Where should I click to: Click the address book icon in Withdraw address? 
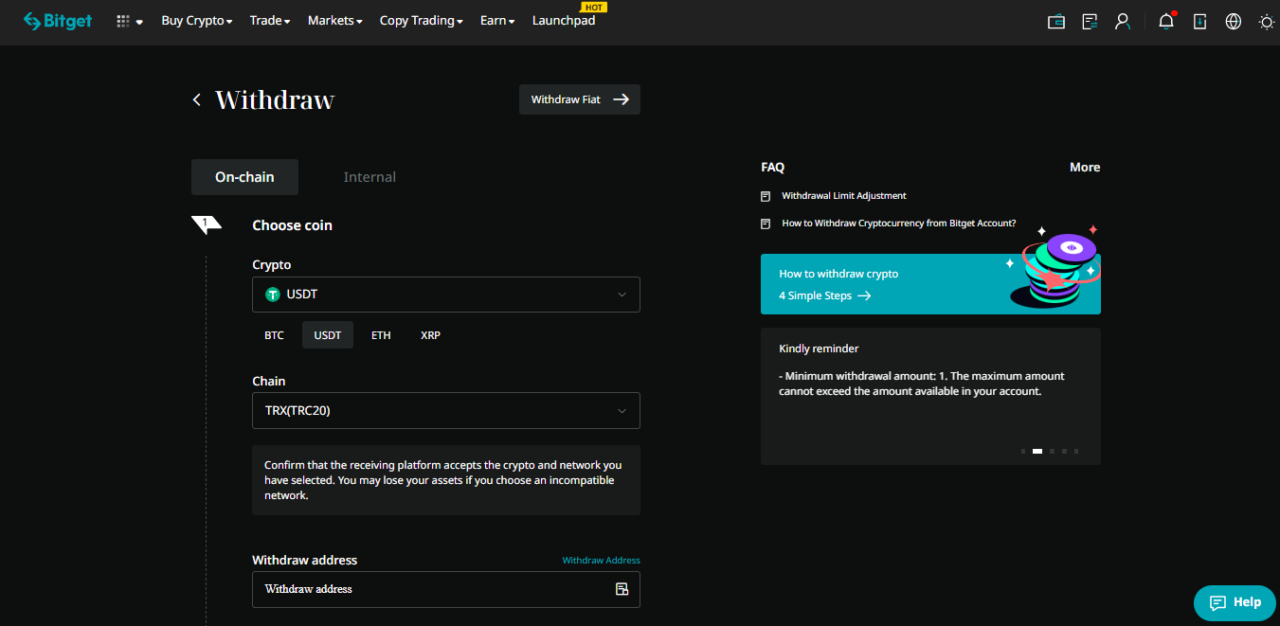pyautogui.click(x=622, y=589)
